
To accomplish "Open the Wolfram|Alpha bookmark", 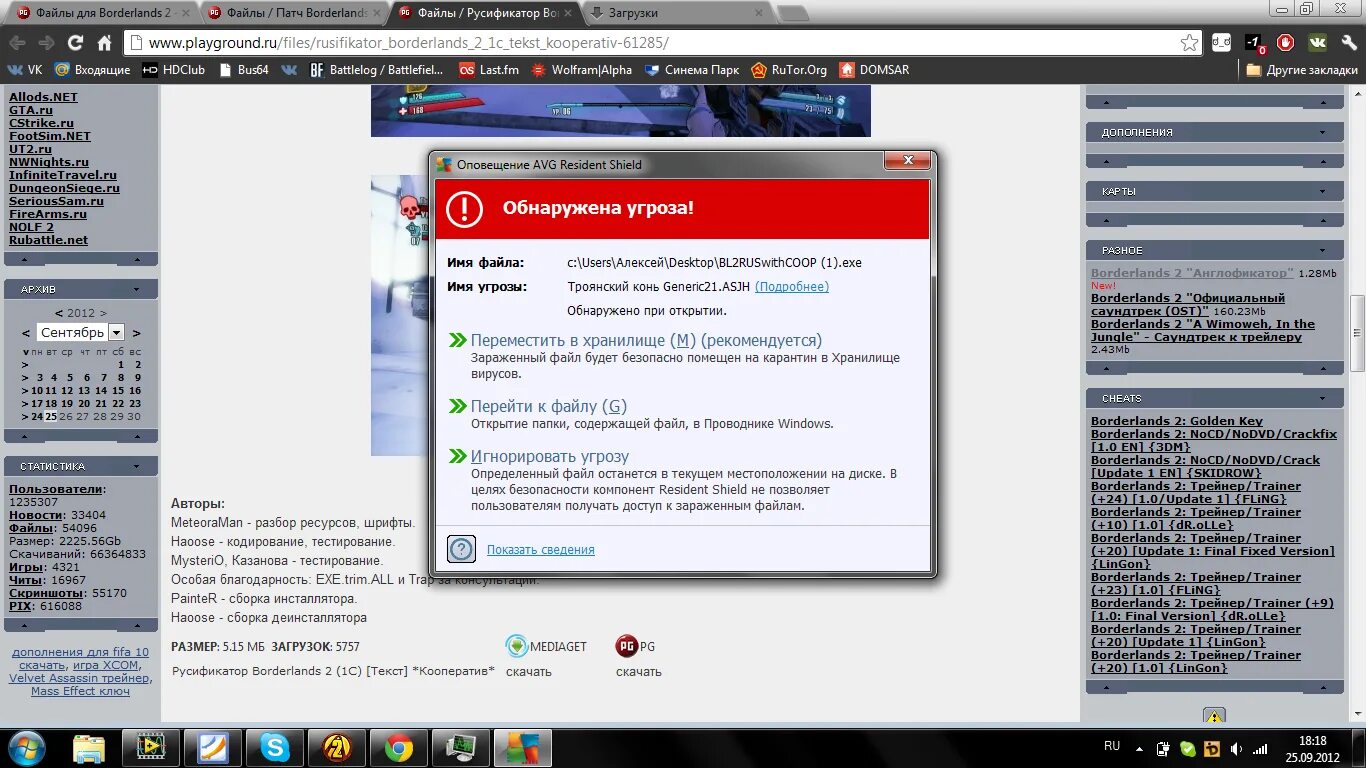I will click(x=582, y=70).
